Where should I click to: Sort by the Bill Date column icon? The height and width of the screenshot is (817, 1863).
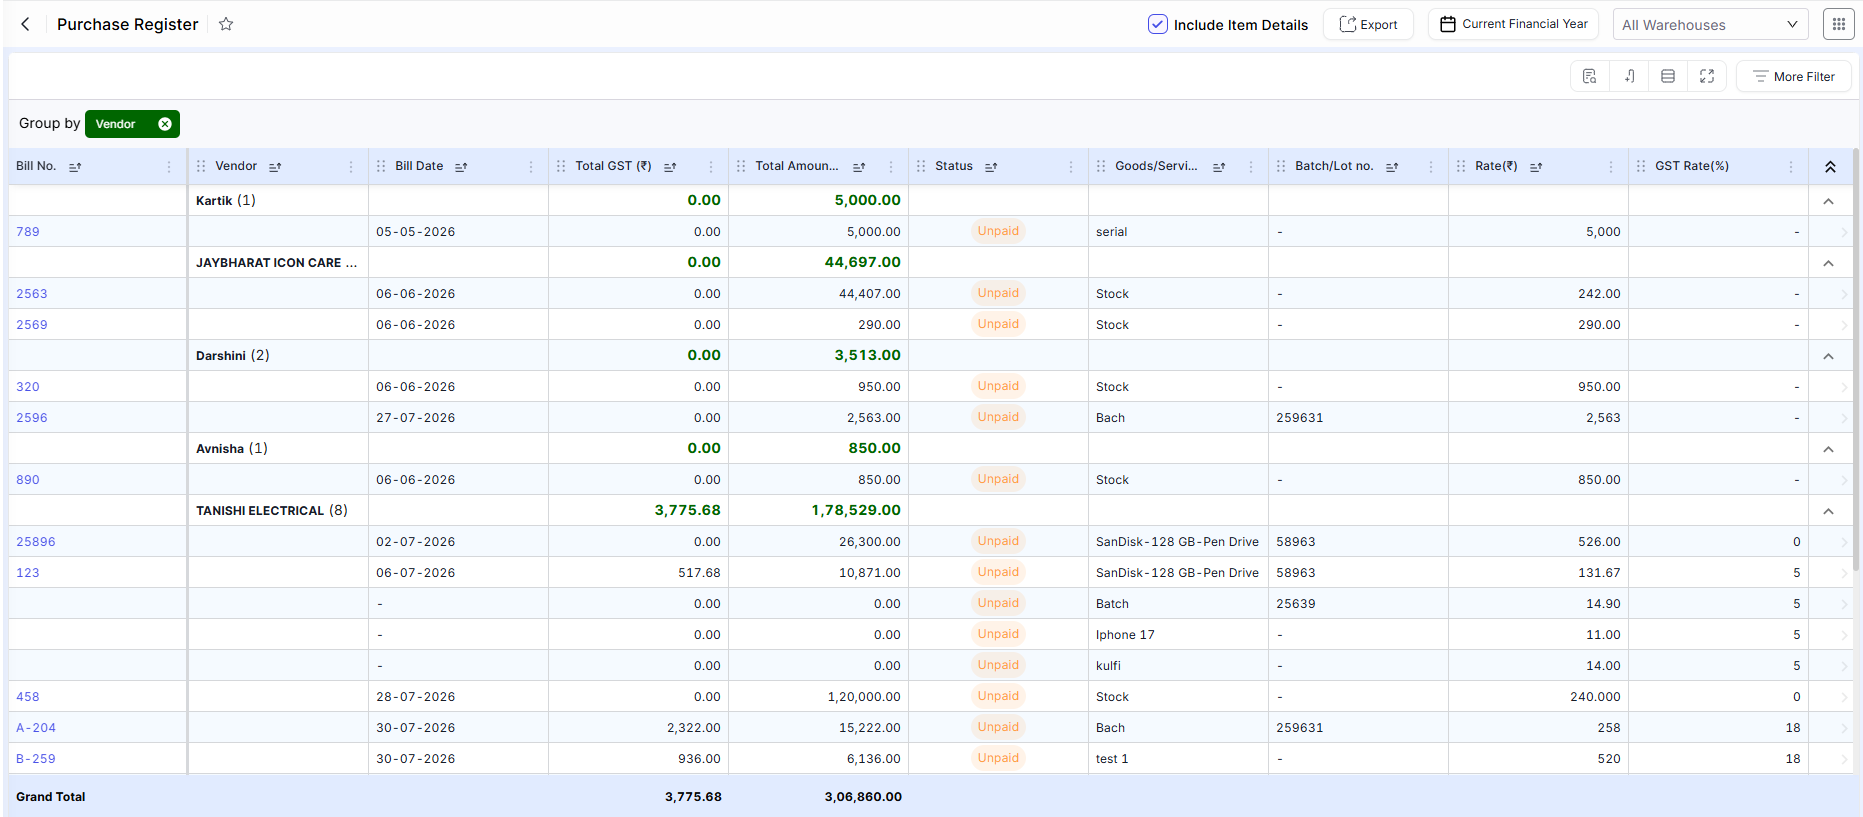(x=461, y=167)
